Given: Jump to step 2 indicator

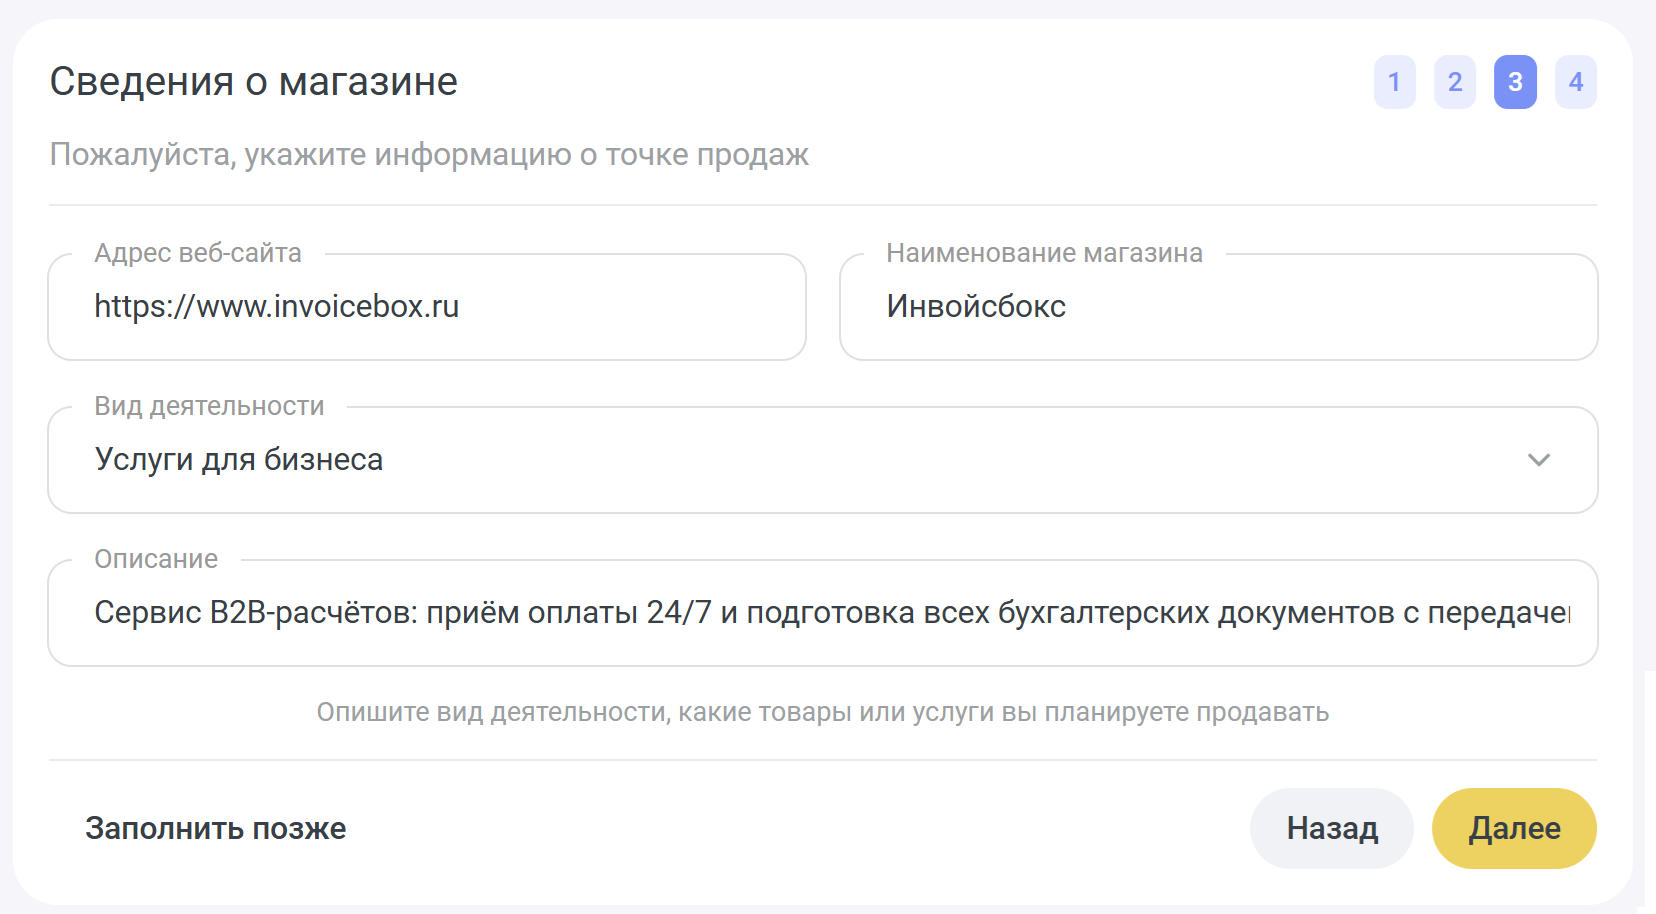Looking at the screenshot, I should (x=1454, y=82).
